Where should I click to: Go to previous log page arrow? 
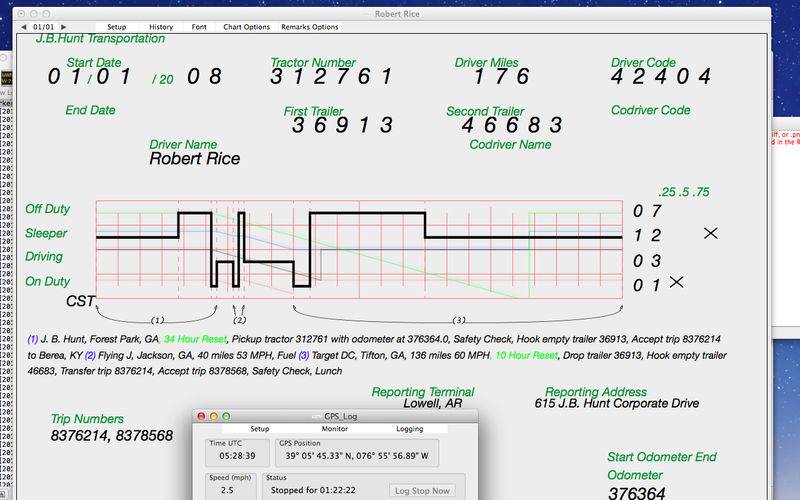click(x=23, y=27)
